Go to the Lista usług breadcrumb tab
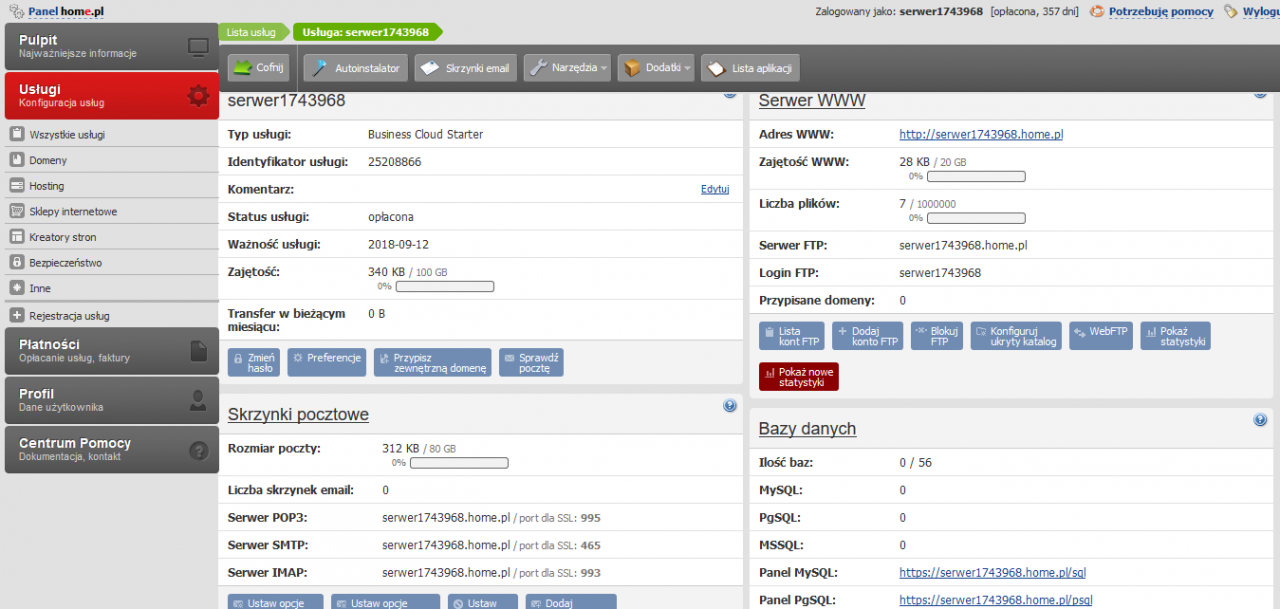This screenshot has height=609, width=1280. (251, 32)
